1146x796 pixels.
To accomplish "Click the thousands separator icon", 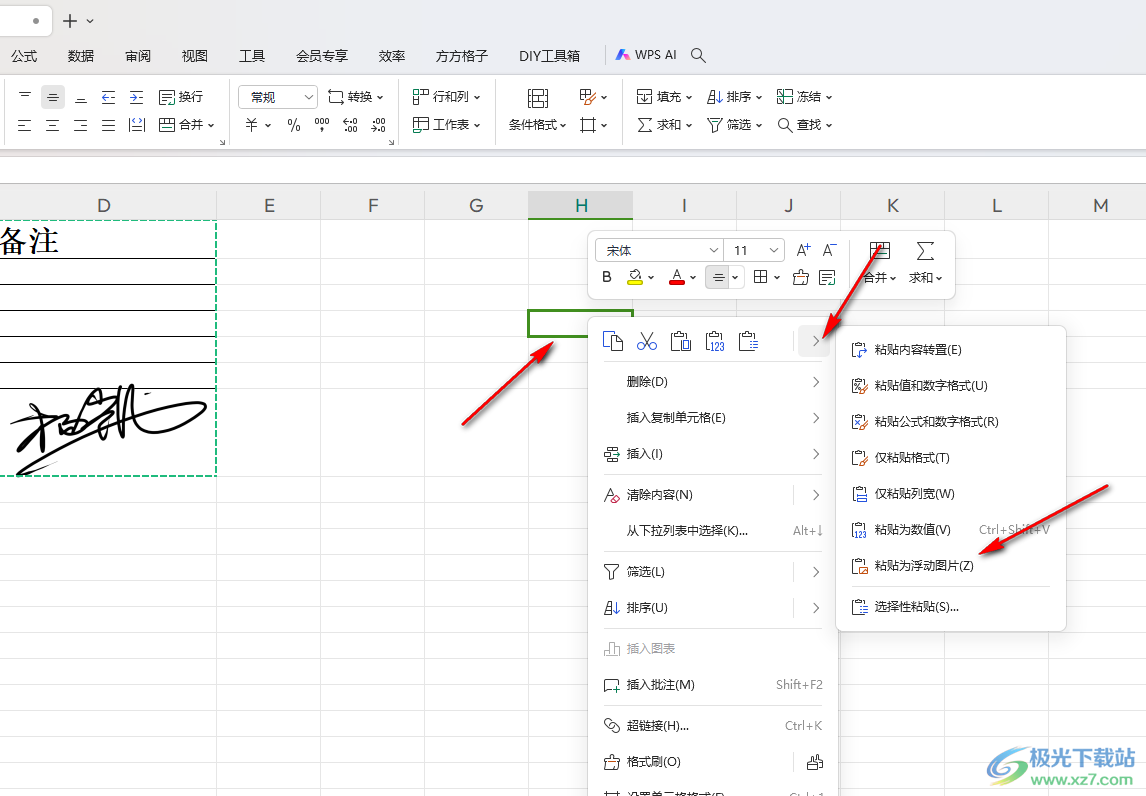I will pyautogui.click(x=322, y=125).
